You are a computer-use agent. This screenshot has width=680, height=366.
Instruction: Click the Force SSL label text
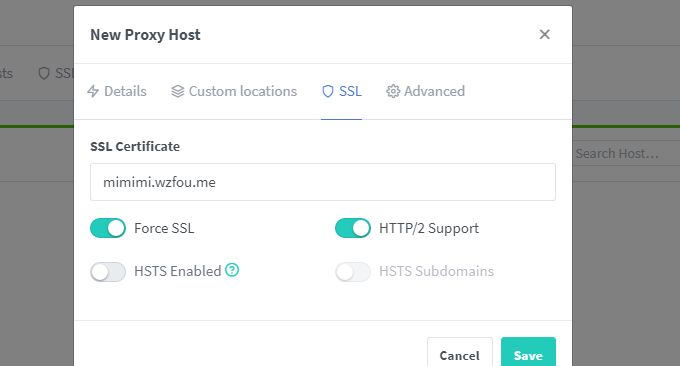tap(164, 228)
